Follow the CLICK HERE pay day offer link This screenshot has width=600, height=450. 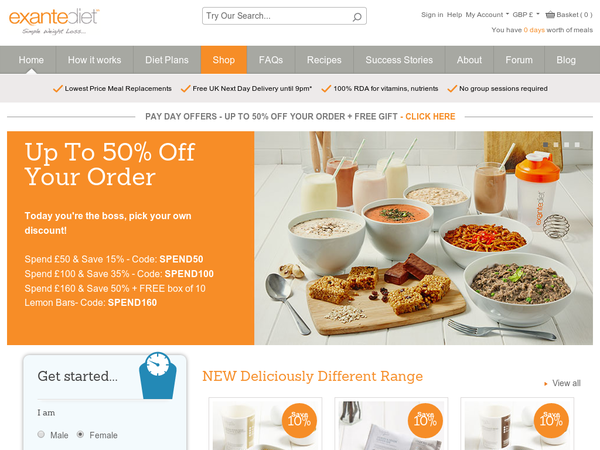tap(430, 116)
